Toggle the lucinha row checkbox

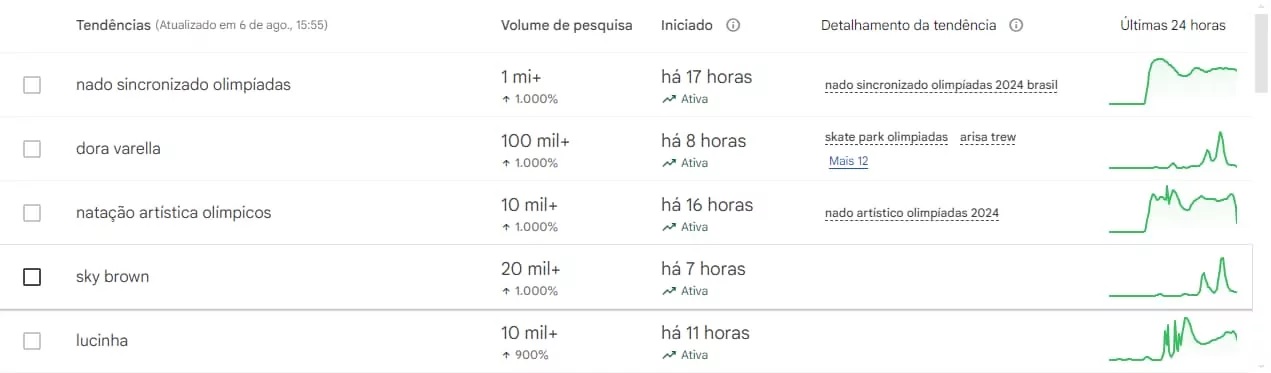pyautogui.click(x=32, y=341)
